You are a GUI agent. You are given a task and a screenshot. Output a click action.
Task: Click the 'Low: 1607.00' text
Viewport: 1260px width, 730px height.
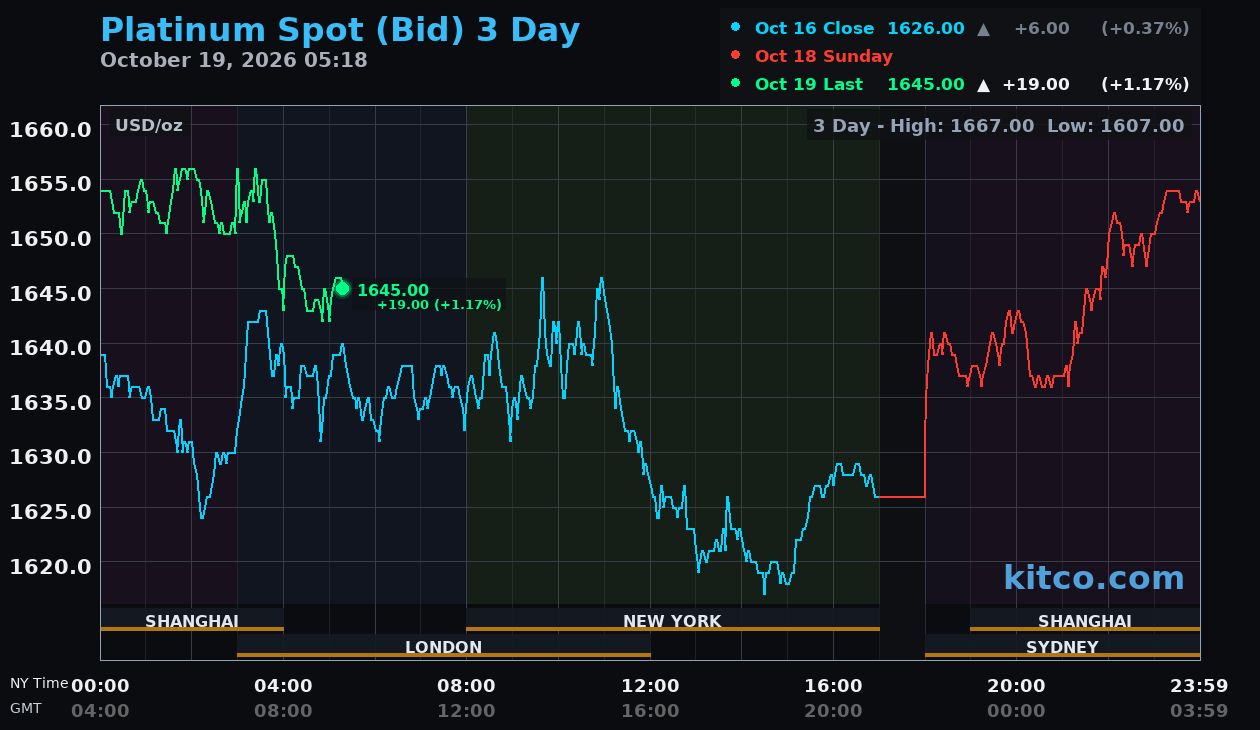(1115, 126)
